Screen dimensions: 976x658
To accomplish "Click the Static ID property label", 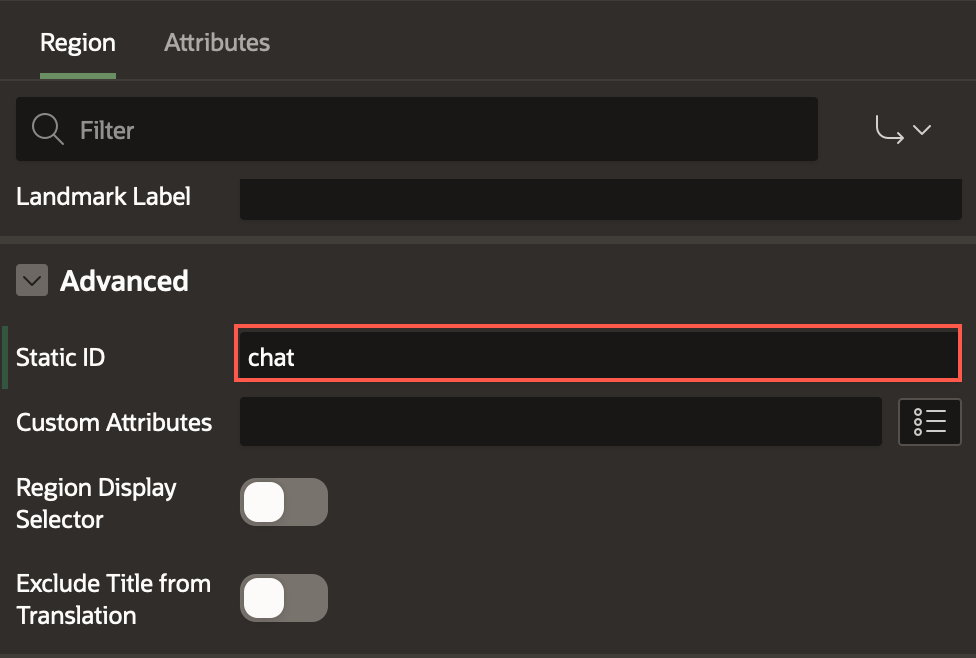I will [60, 357].
